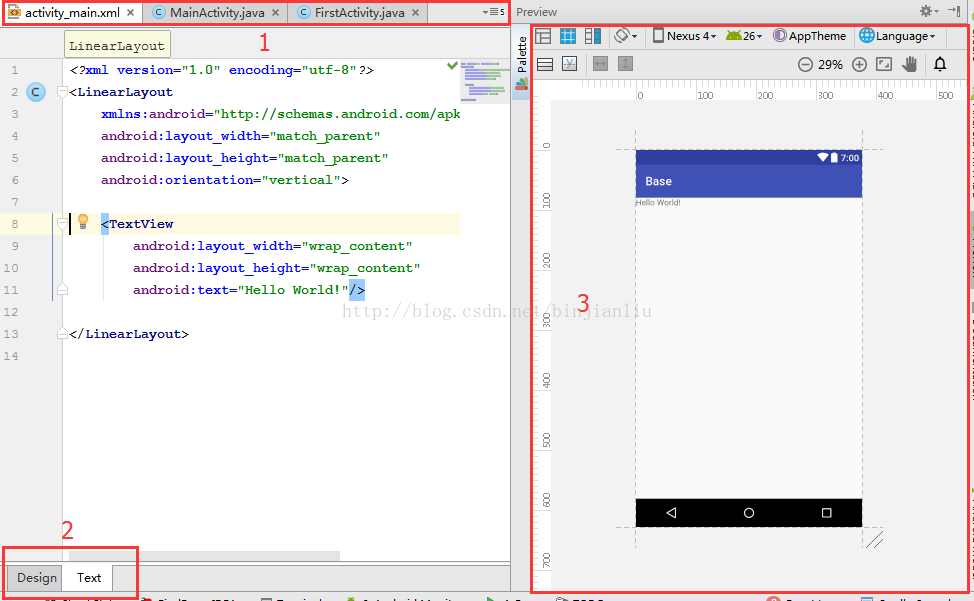This screenshot has height=601, width=974.
Task: Open the Language dropdown in preview
Action: [897, 36]
